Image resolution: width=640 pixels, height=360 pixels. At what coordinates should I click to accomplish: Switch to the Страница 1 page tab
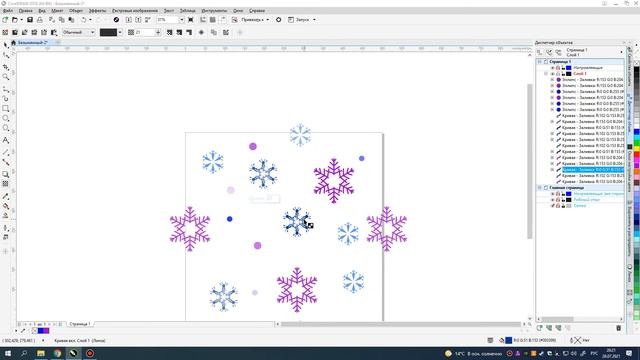pyautogui.click(x=80, y=324)
